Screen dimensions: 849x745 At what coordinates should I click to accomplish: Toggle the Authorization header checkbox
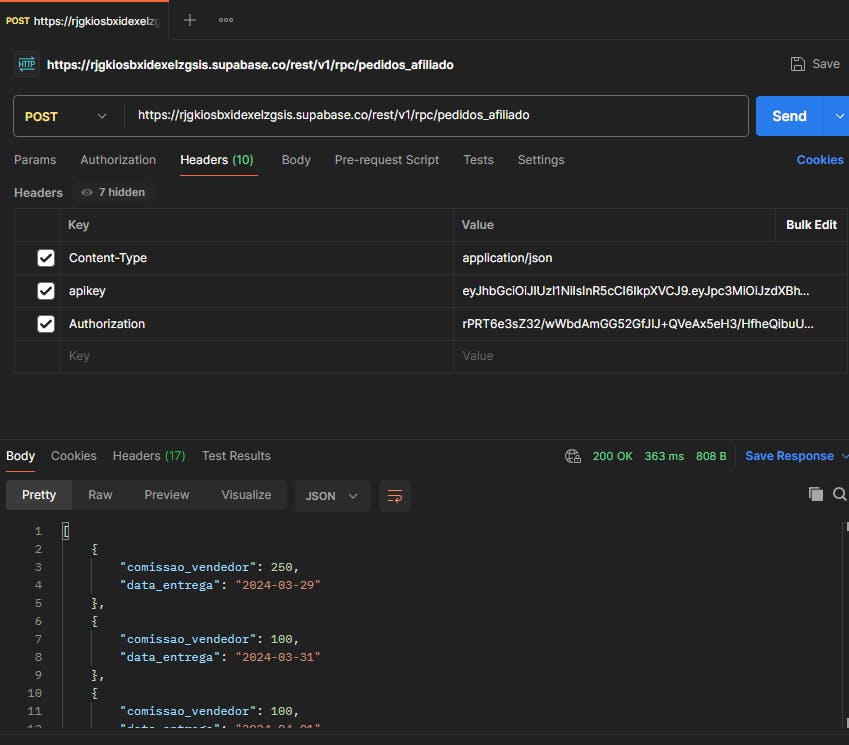click(46, 324)
